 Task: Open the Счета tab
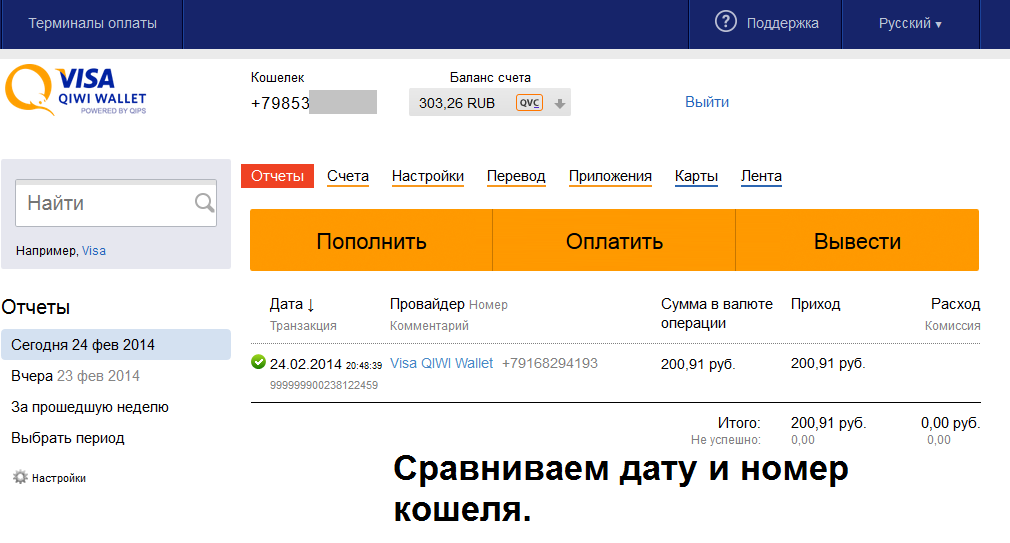click(x=348, y=176)
